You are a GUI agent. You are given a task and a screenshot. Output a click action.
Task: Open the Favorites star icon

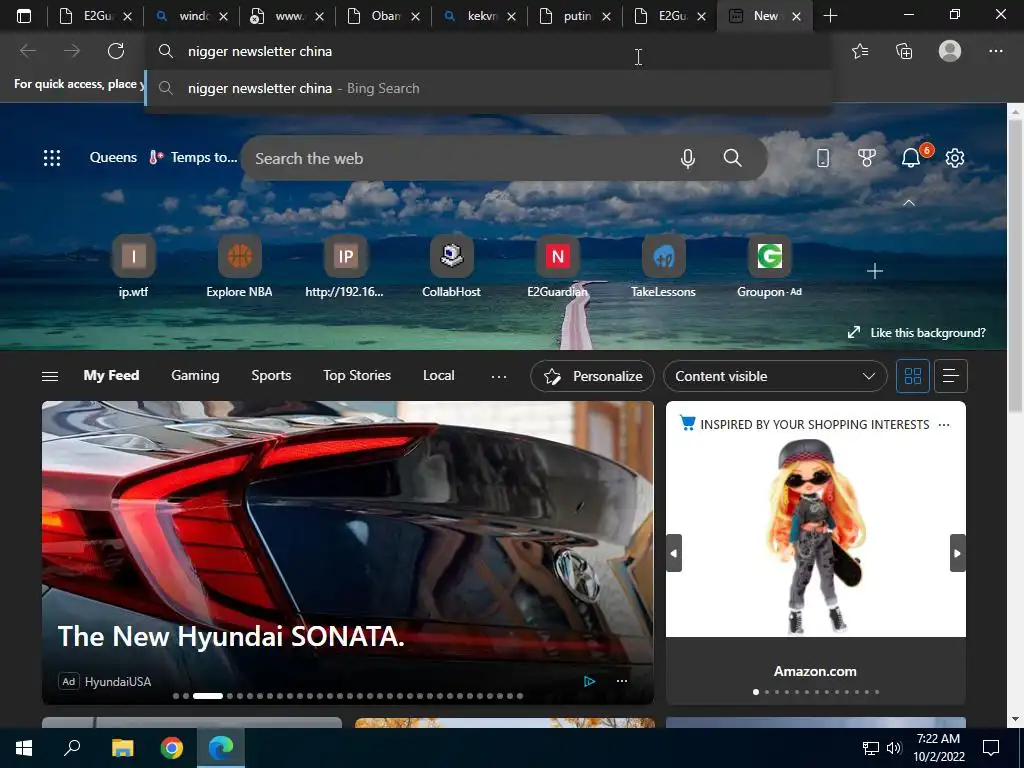click(x=860, y=51)
